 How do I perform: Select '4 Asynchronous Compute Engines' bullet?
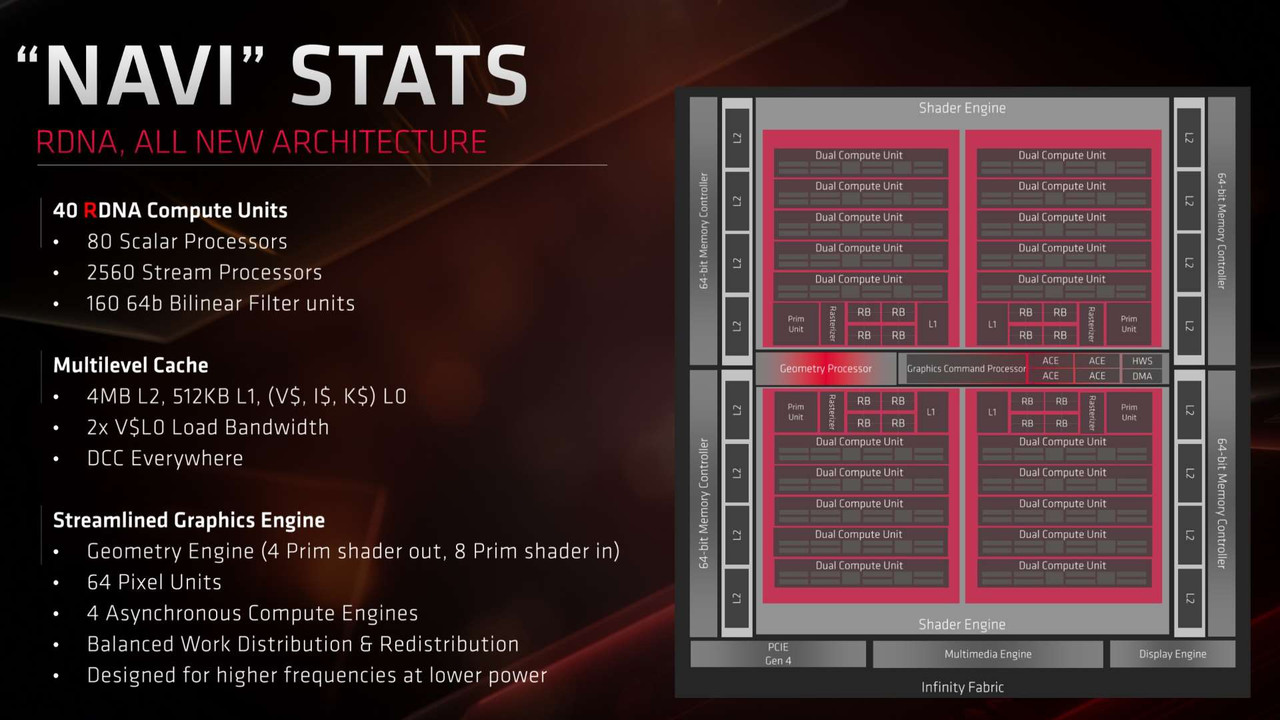pyautogui.click(x=252, y=613)
